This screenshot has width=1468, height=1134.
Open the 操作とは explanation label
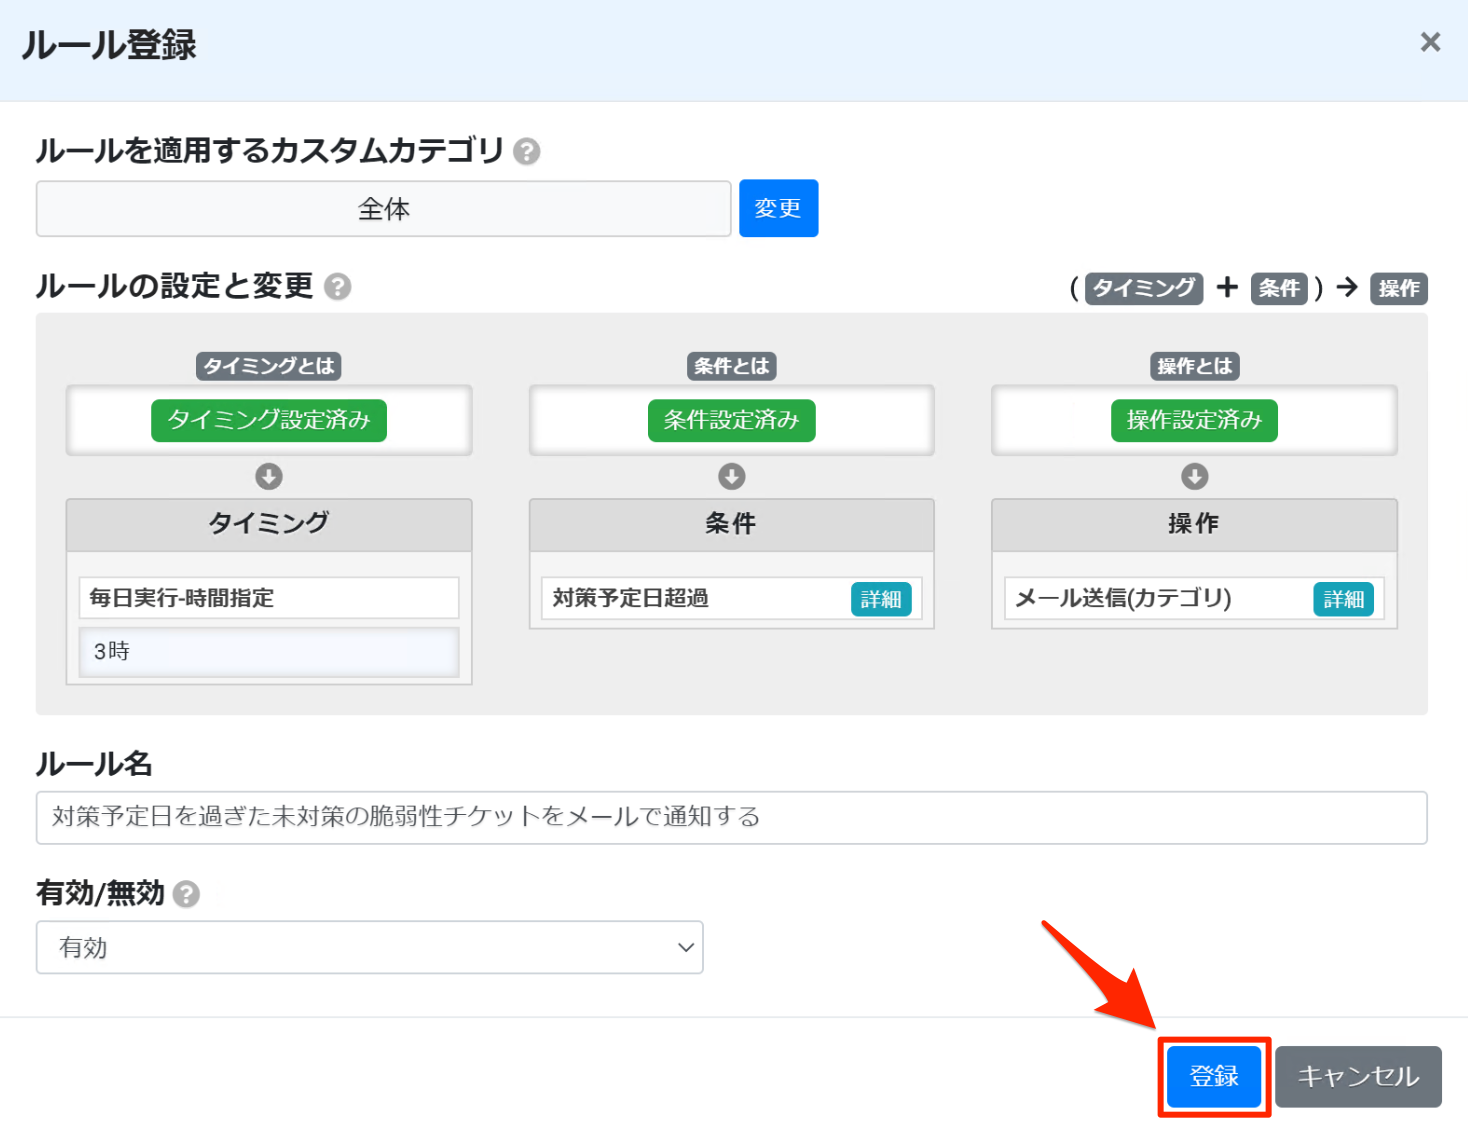tap(1195, 366)
